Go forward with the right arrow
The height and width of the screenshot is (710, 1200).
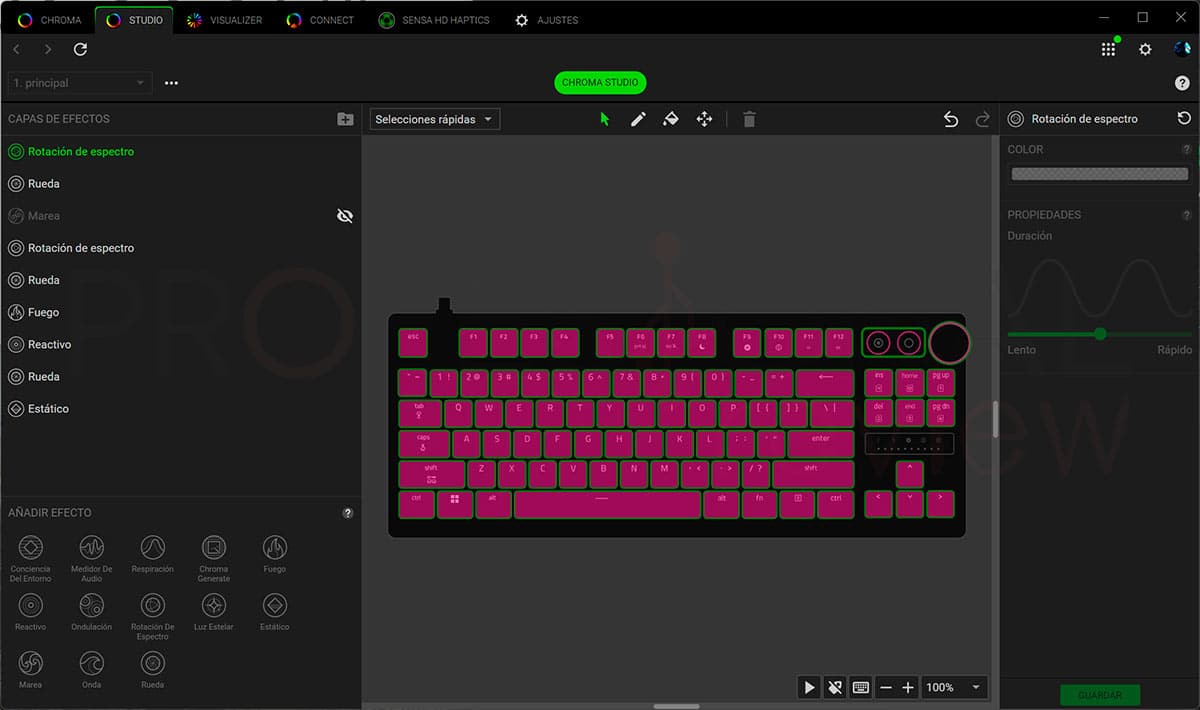(48, 49)
